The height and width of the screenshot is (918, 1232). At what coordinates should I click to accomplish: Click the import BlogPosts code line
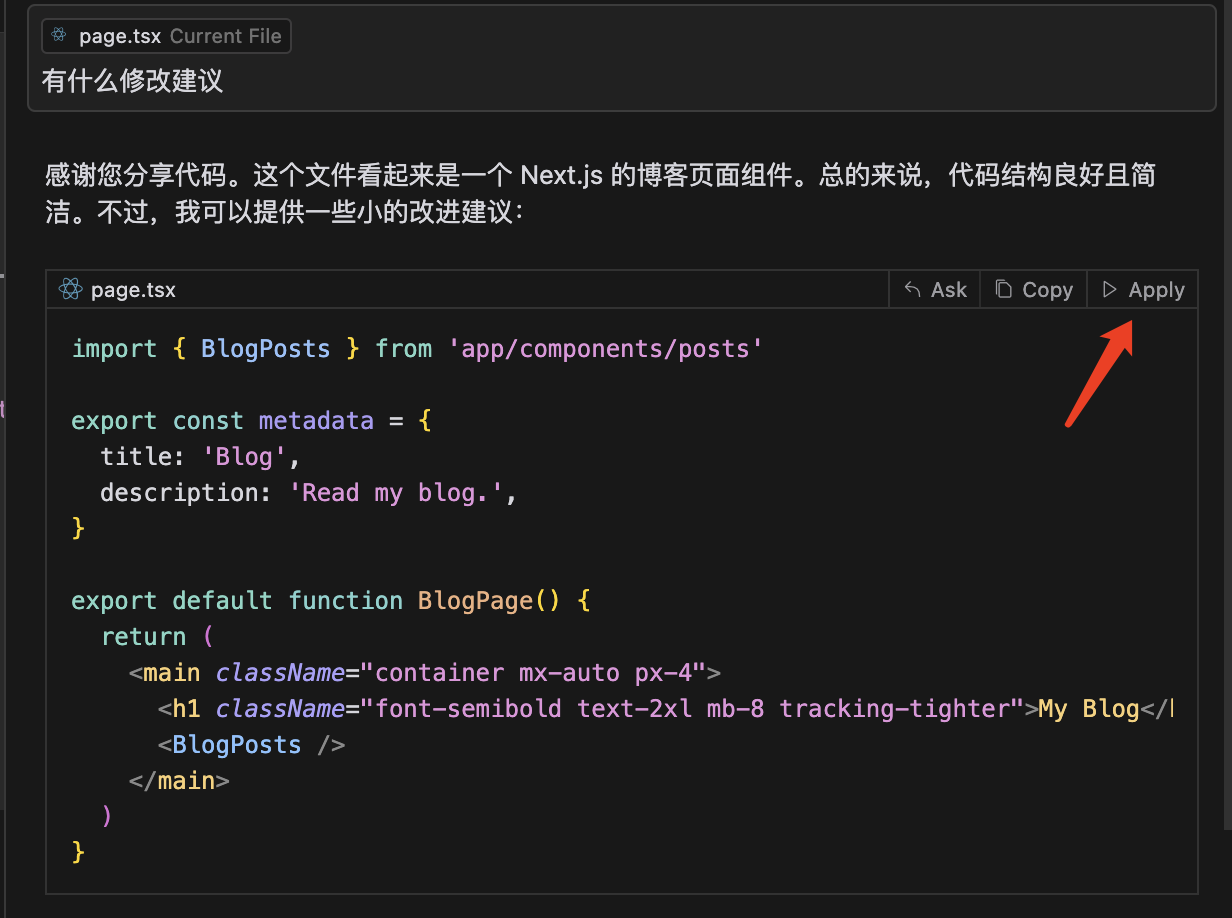coord(417,349)
